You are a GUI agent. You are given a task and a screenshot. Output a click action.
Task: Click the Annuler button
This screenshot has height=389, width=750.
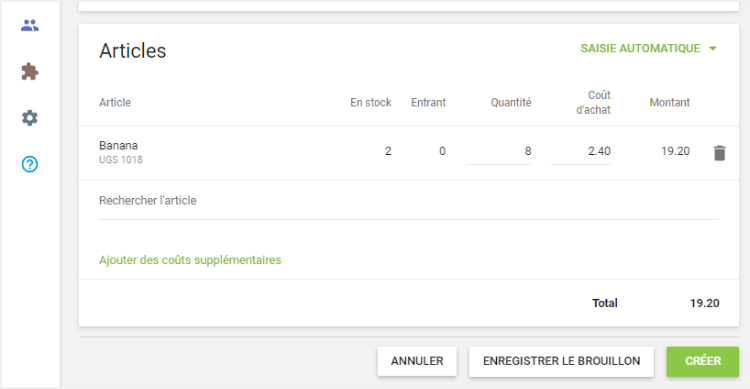417,361
